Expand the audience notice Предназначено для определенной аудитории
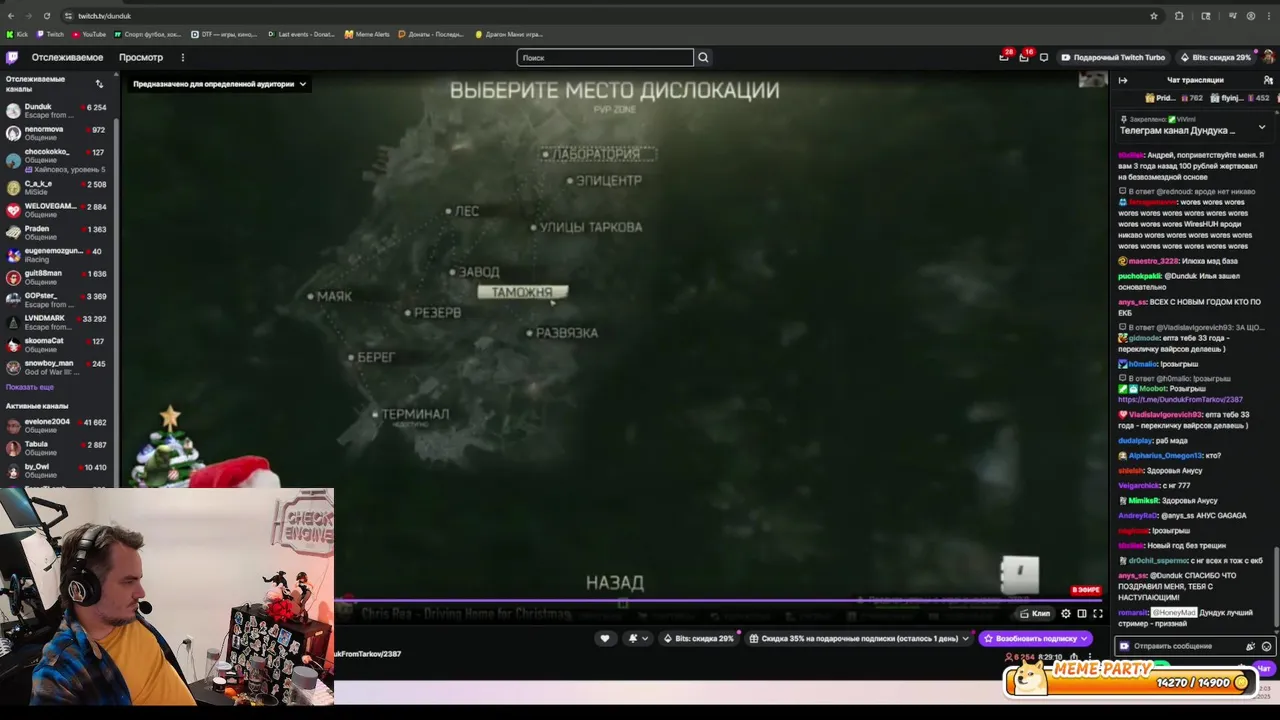The width and height of the screenshot is (1280, 720). 219,84
